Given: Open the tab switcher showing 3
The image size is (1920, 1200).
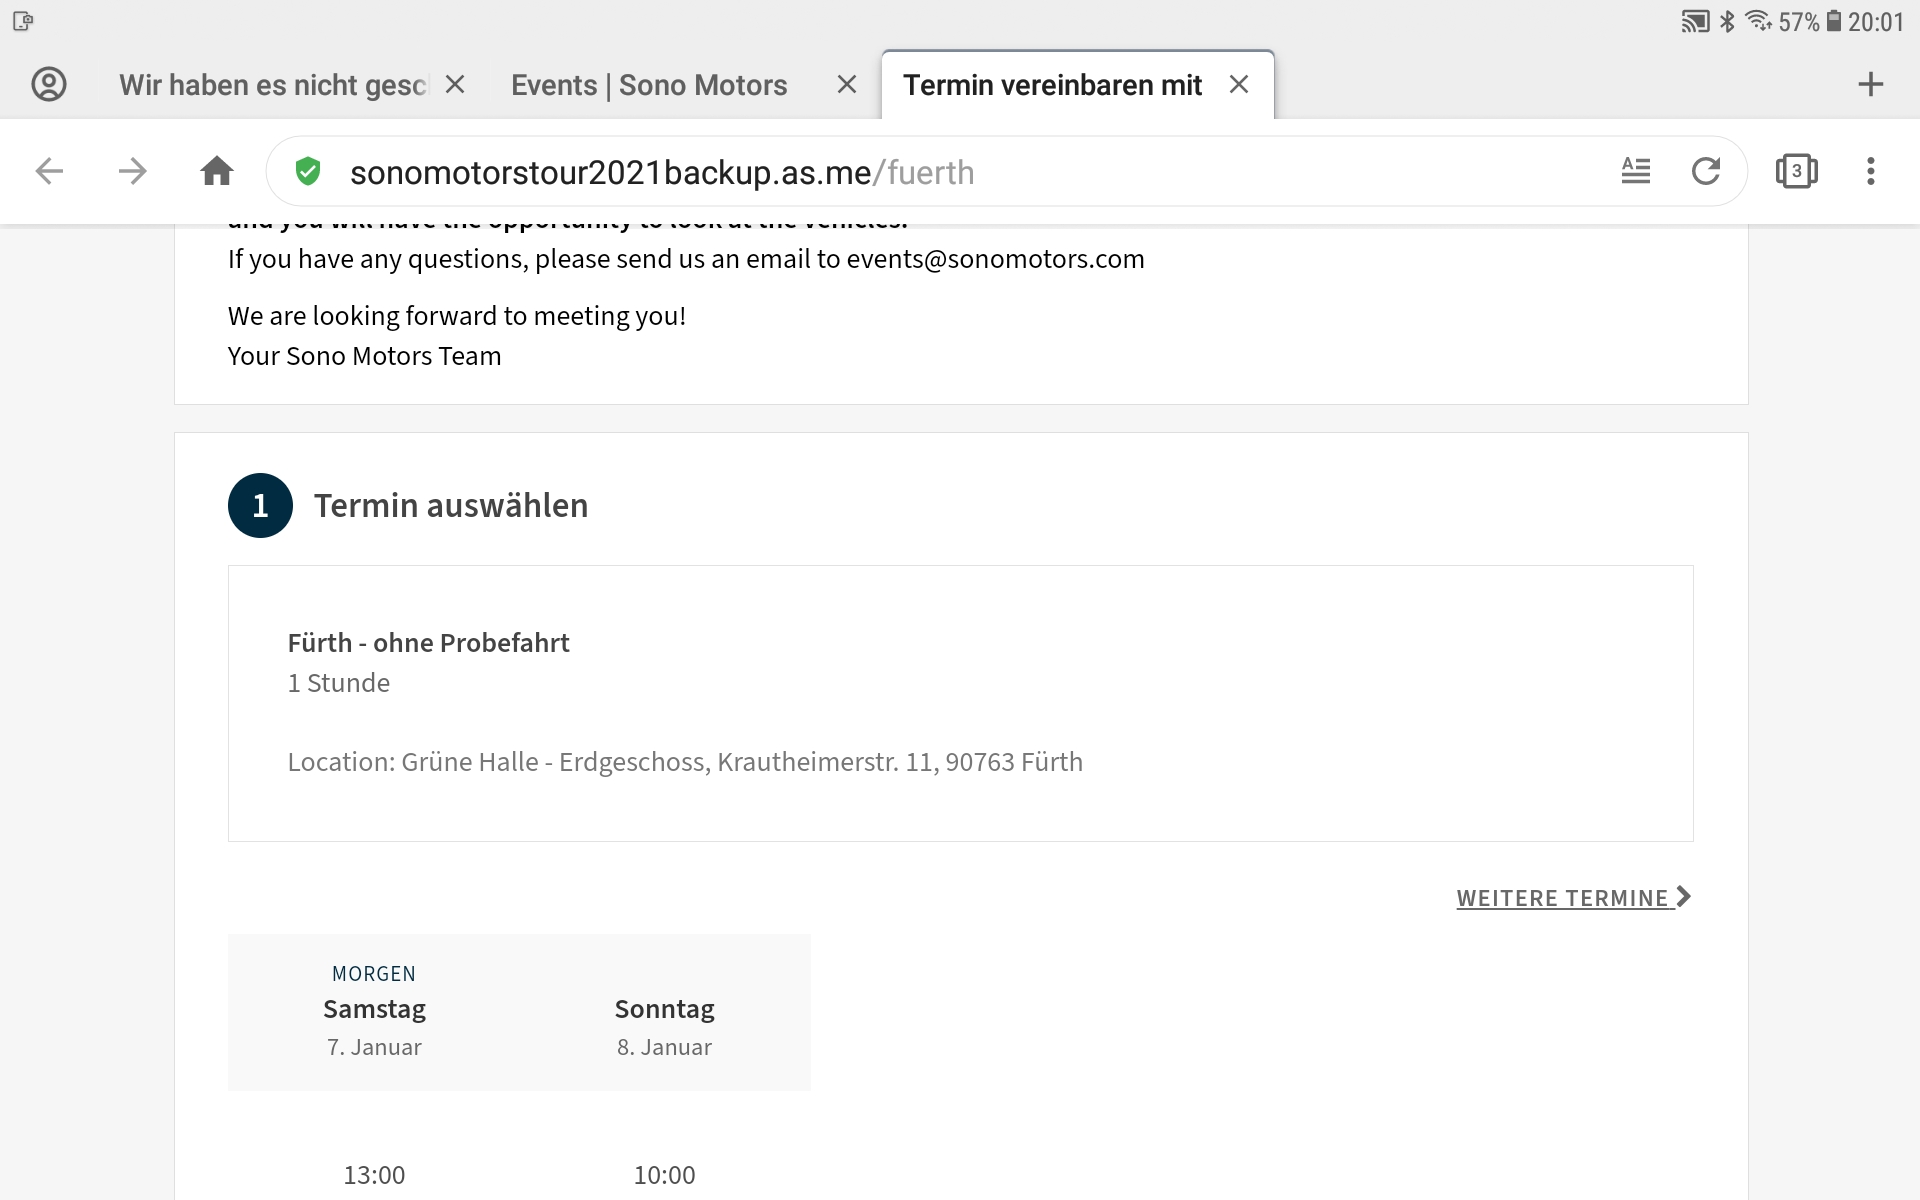Looking at the screenshot, I should click(x=1796, y=172).
